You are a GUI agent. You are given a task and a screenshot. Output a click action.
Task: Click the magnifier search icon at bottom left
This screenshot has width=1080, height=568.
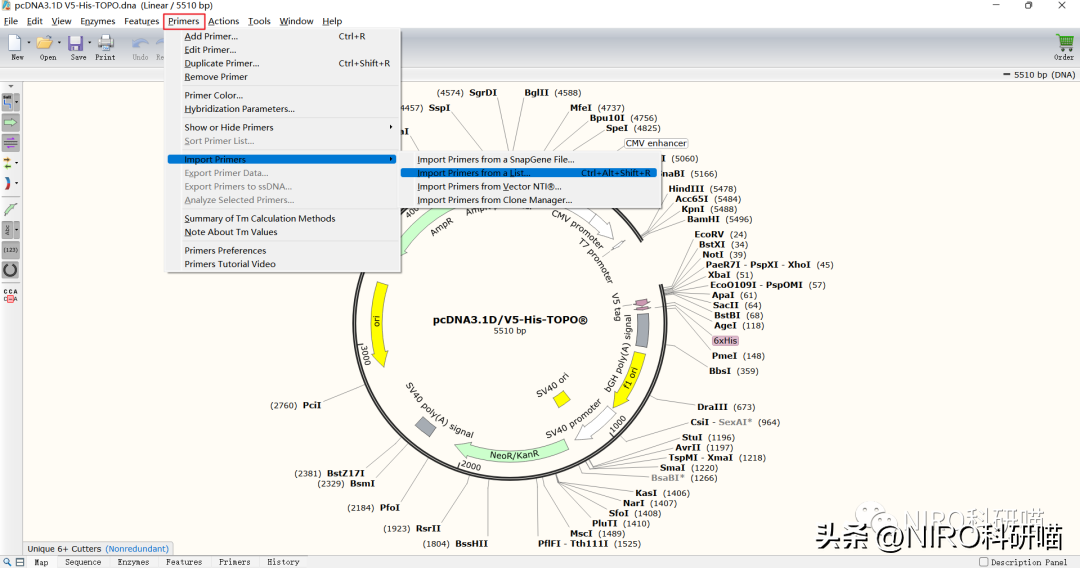coord(7,562)
